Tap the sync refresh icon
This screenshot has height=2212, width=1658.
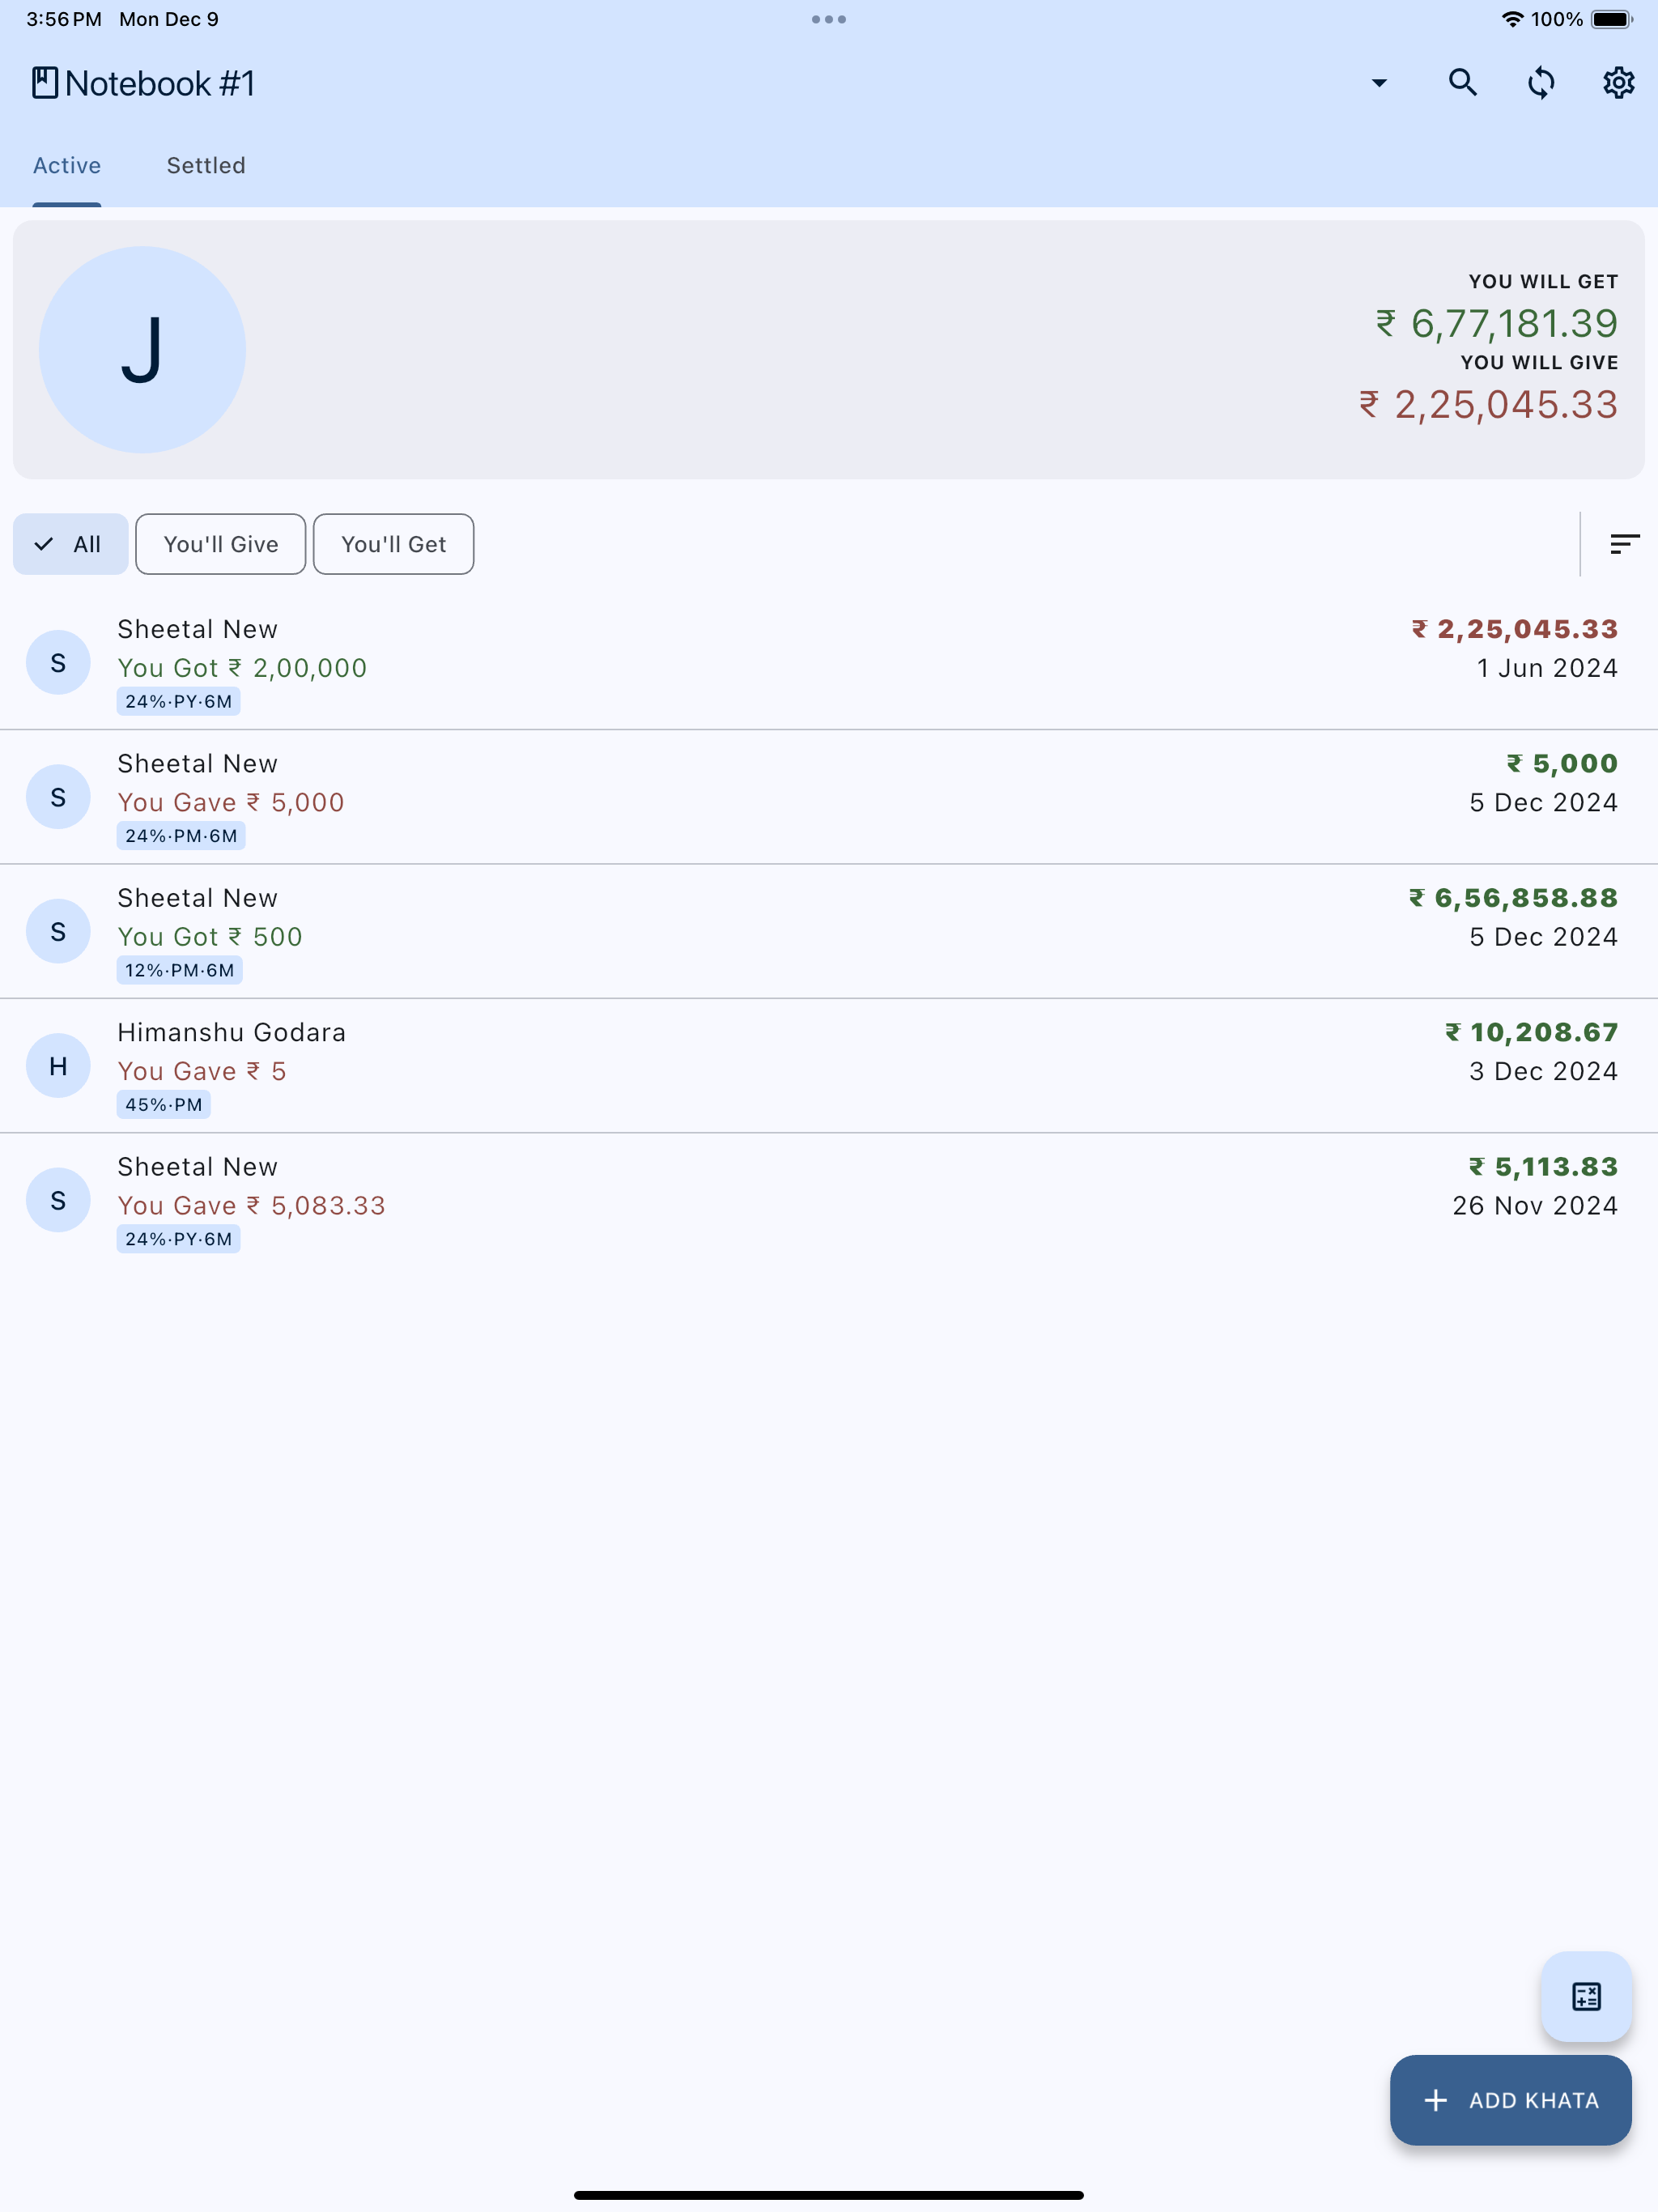(1541, 83)
